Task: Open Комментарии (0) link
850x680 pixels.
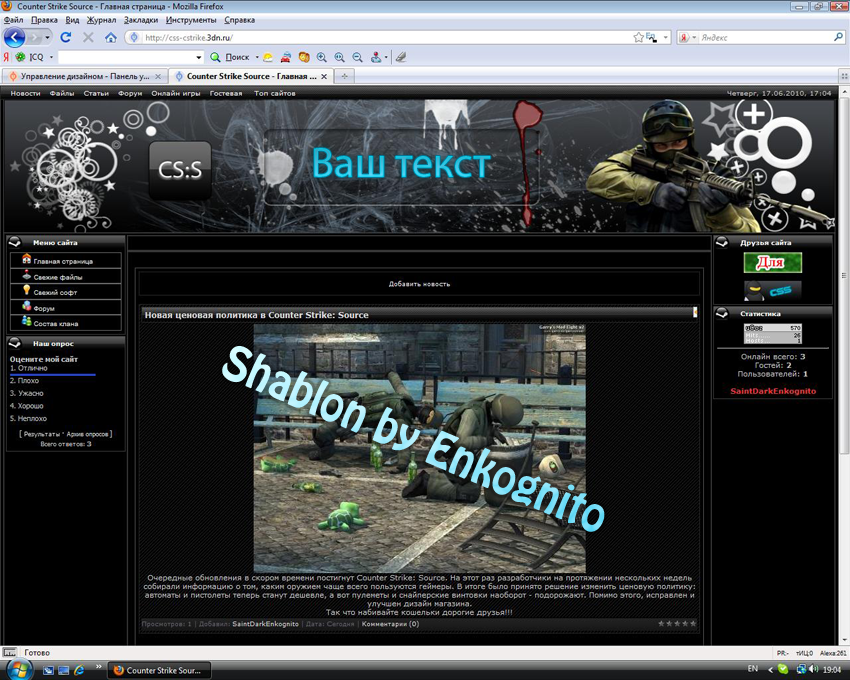Action: click(x=390, y=624)
